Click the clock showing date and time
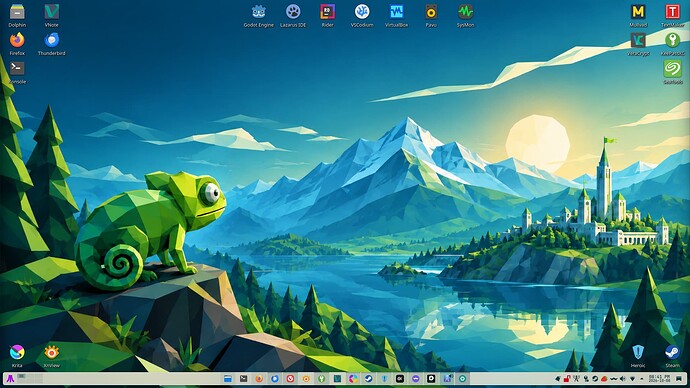Screen dimensions: 690x388 tap(659, 378)
